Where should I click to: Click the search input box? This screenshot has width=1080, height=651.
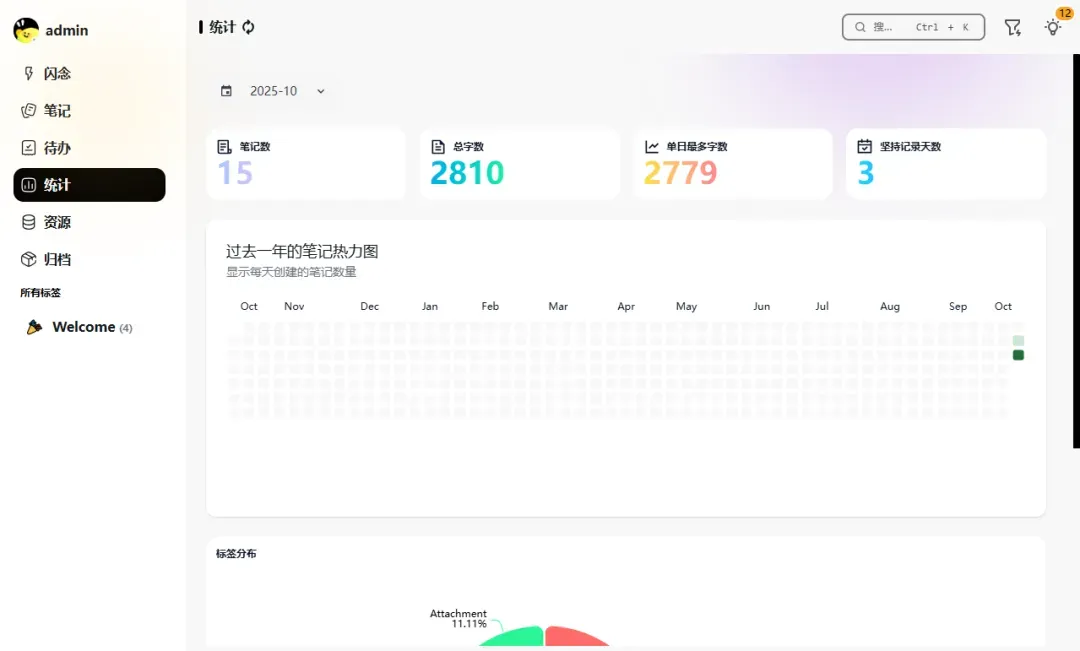pyautogui.click(x=913, y=27)
